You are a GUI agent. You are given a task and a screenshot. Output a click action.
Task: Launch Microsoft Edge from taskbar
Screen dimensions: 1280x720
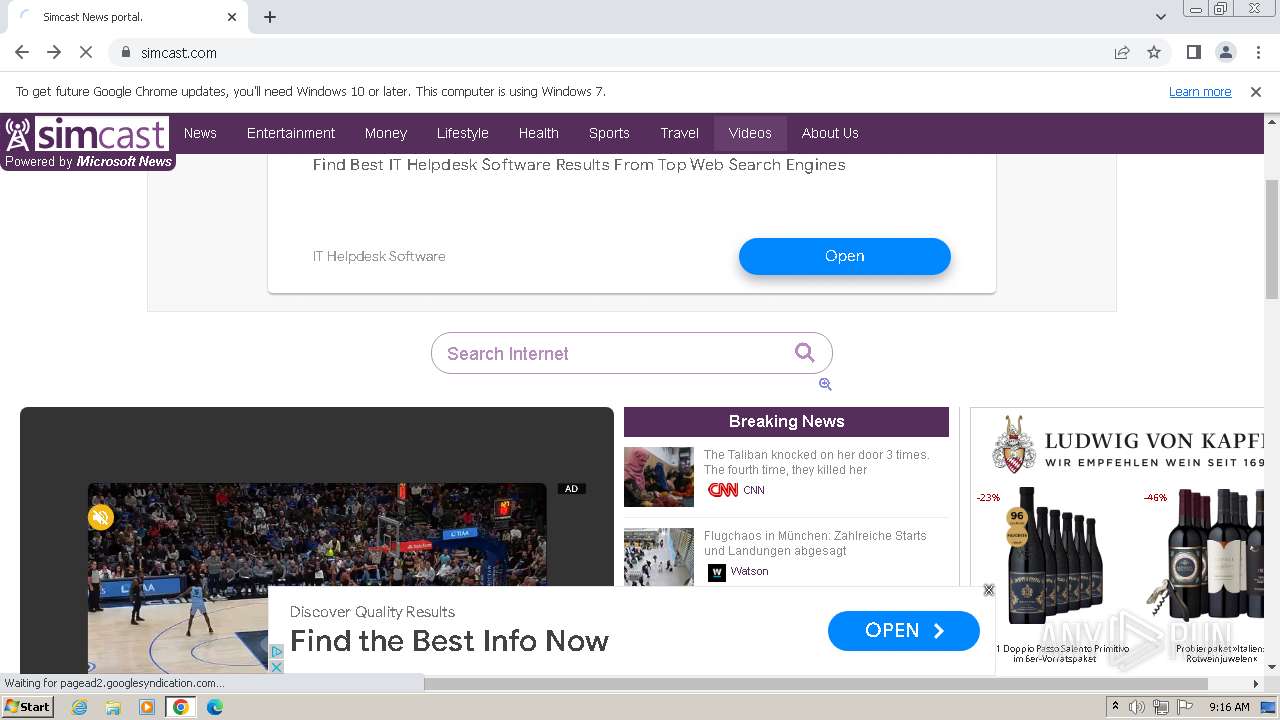215,707
